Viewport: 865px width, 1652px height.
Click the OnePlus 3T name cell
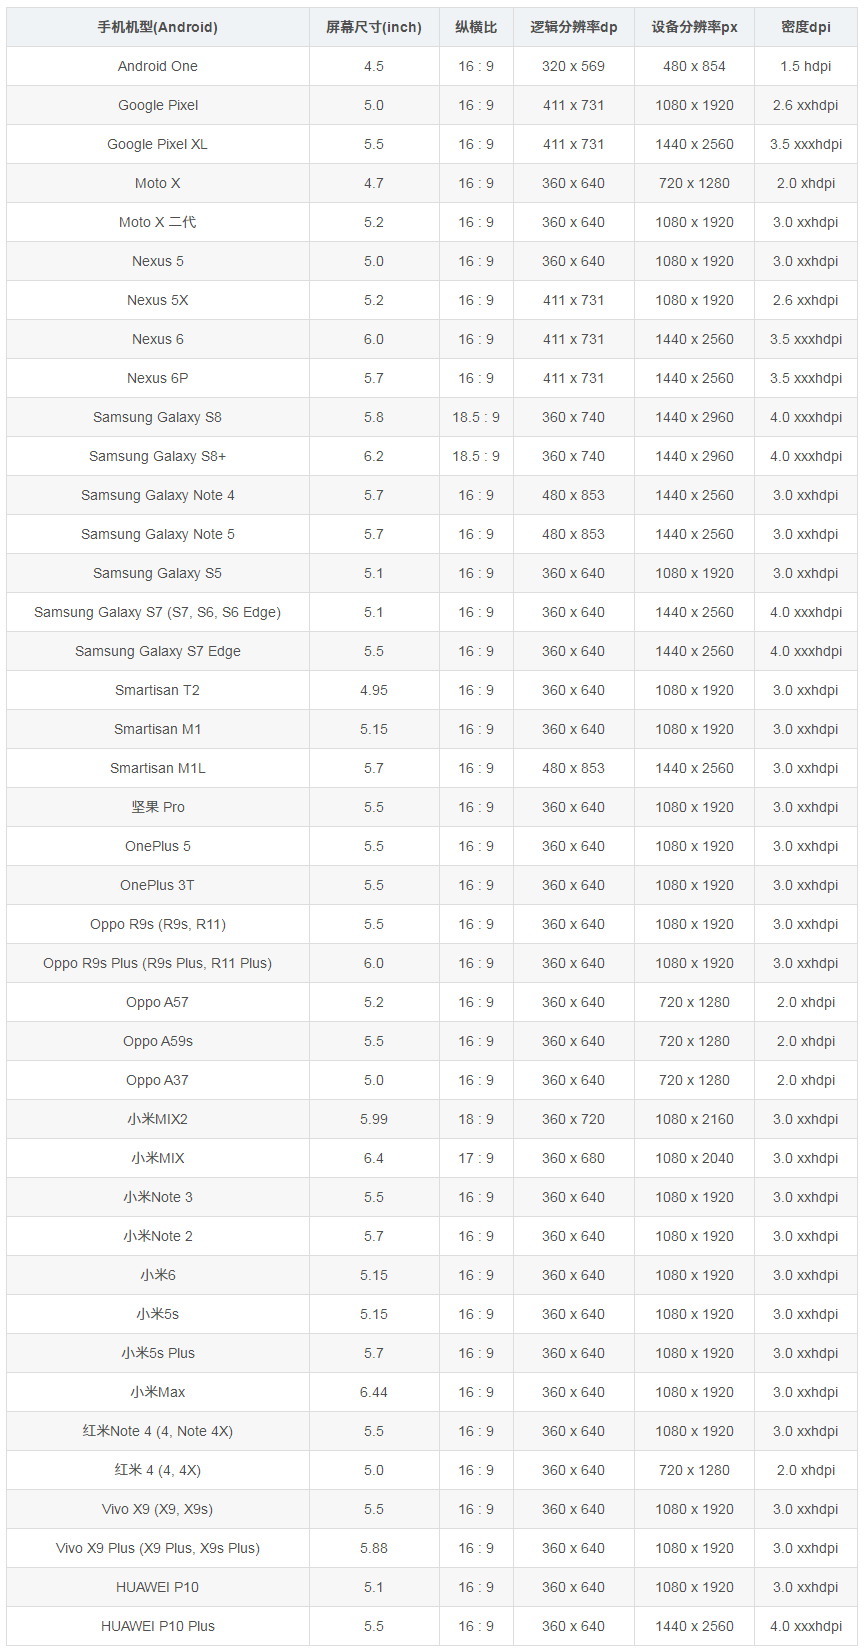(x=157, y=885)
